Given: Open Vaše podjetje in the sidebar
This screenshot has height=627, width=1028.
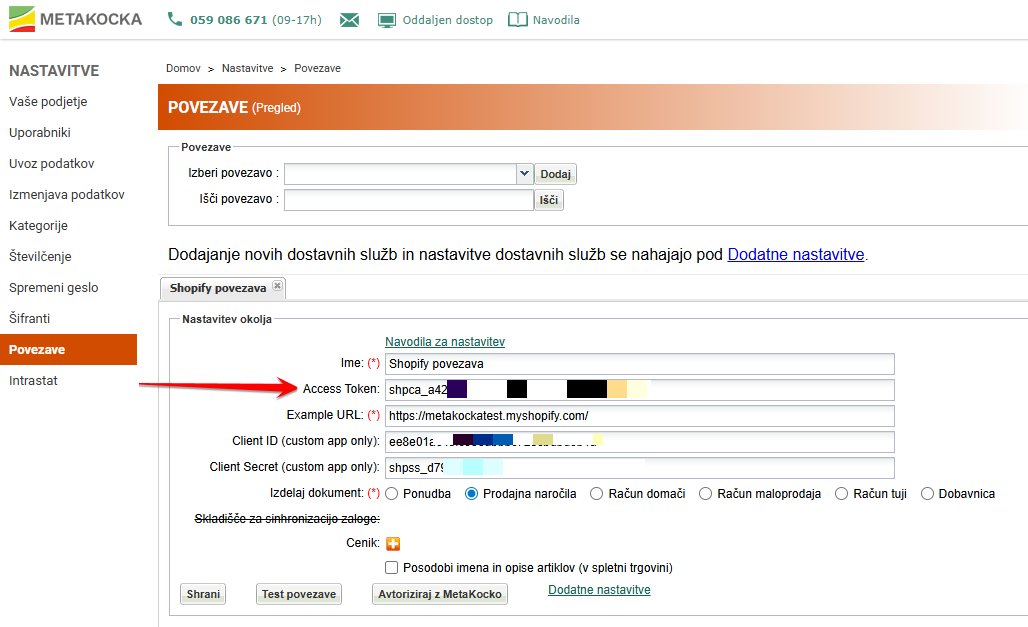Looking at the screenshot, I should [48, 102].
